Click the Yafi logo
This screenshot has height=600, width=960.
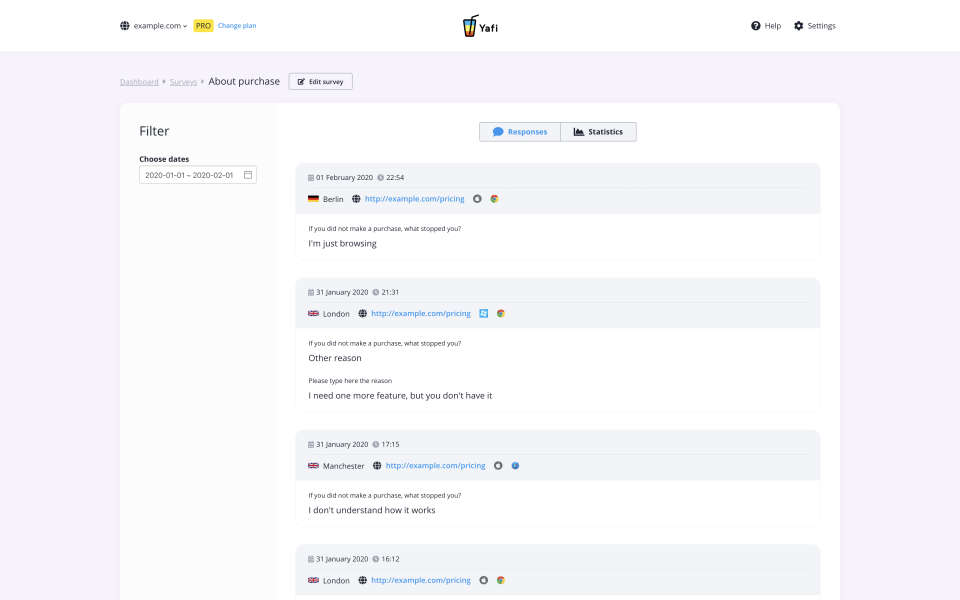click(x=480, y=26)
